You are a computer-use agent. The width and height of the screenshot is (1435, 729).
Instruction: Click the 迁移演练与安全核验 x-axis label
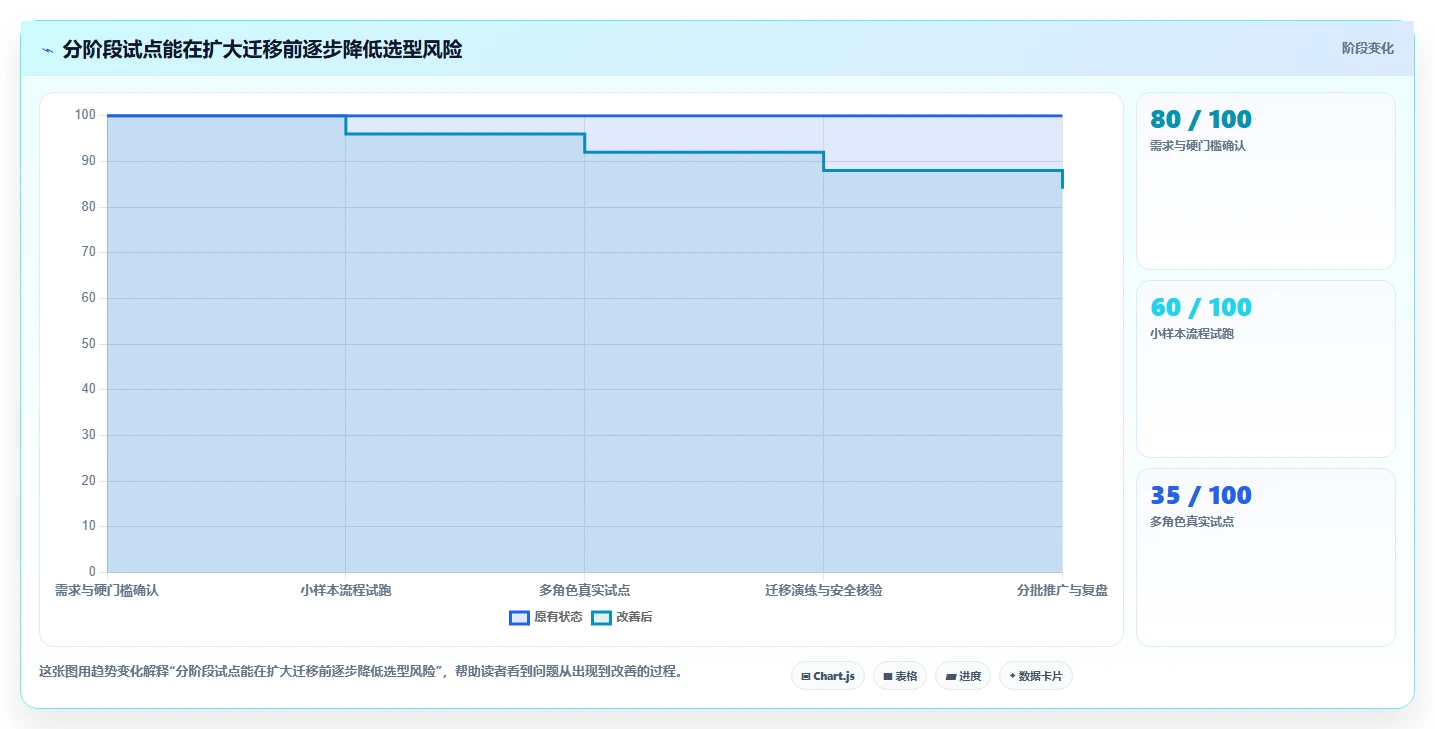tap(824, 590)
